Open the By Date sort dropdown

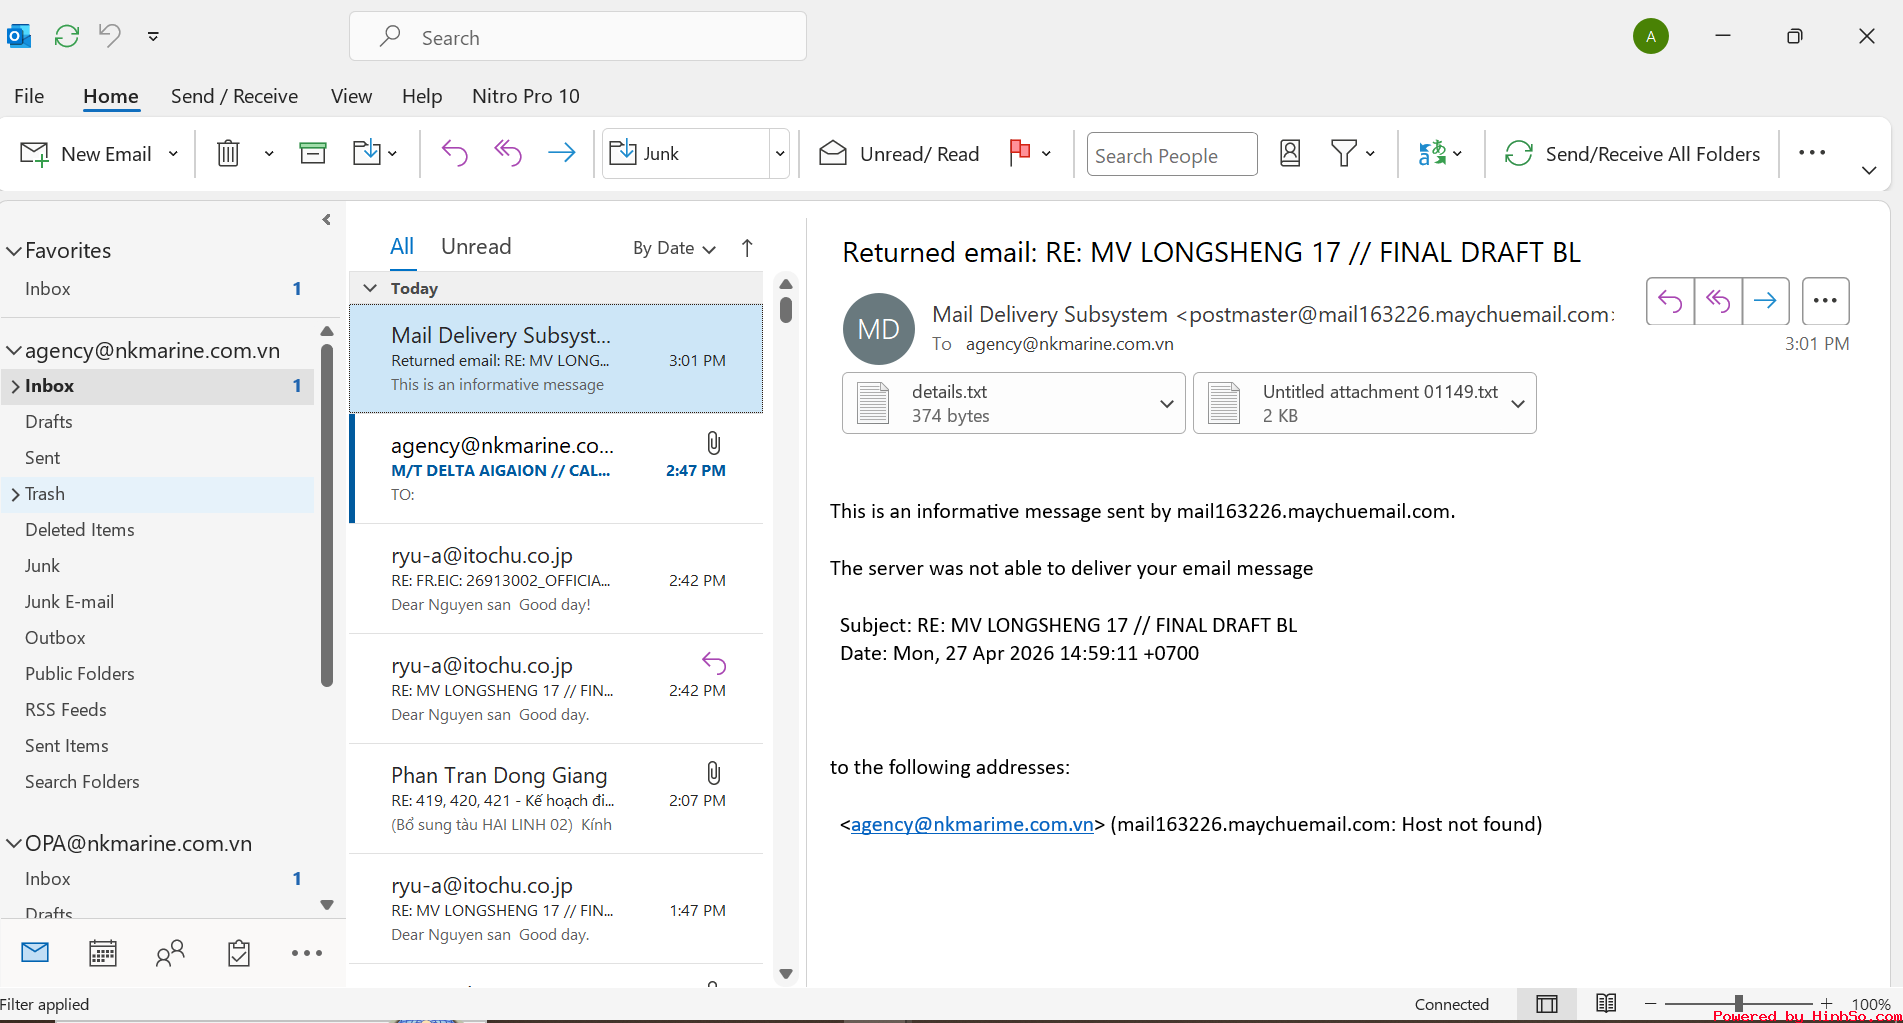[674, 248]
